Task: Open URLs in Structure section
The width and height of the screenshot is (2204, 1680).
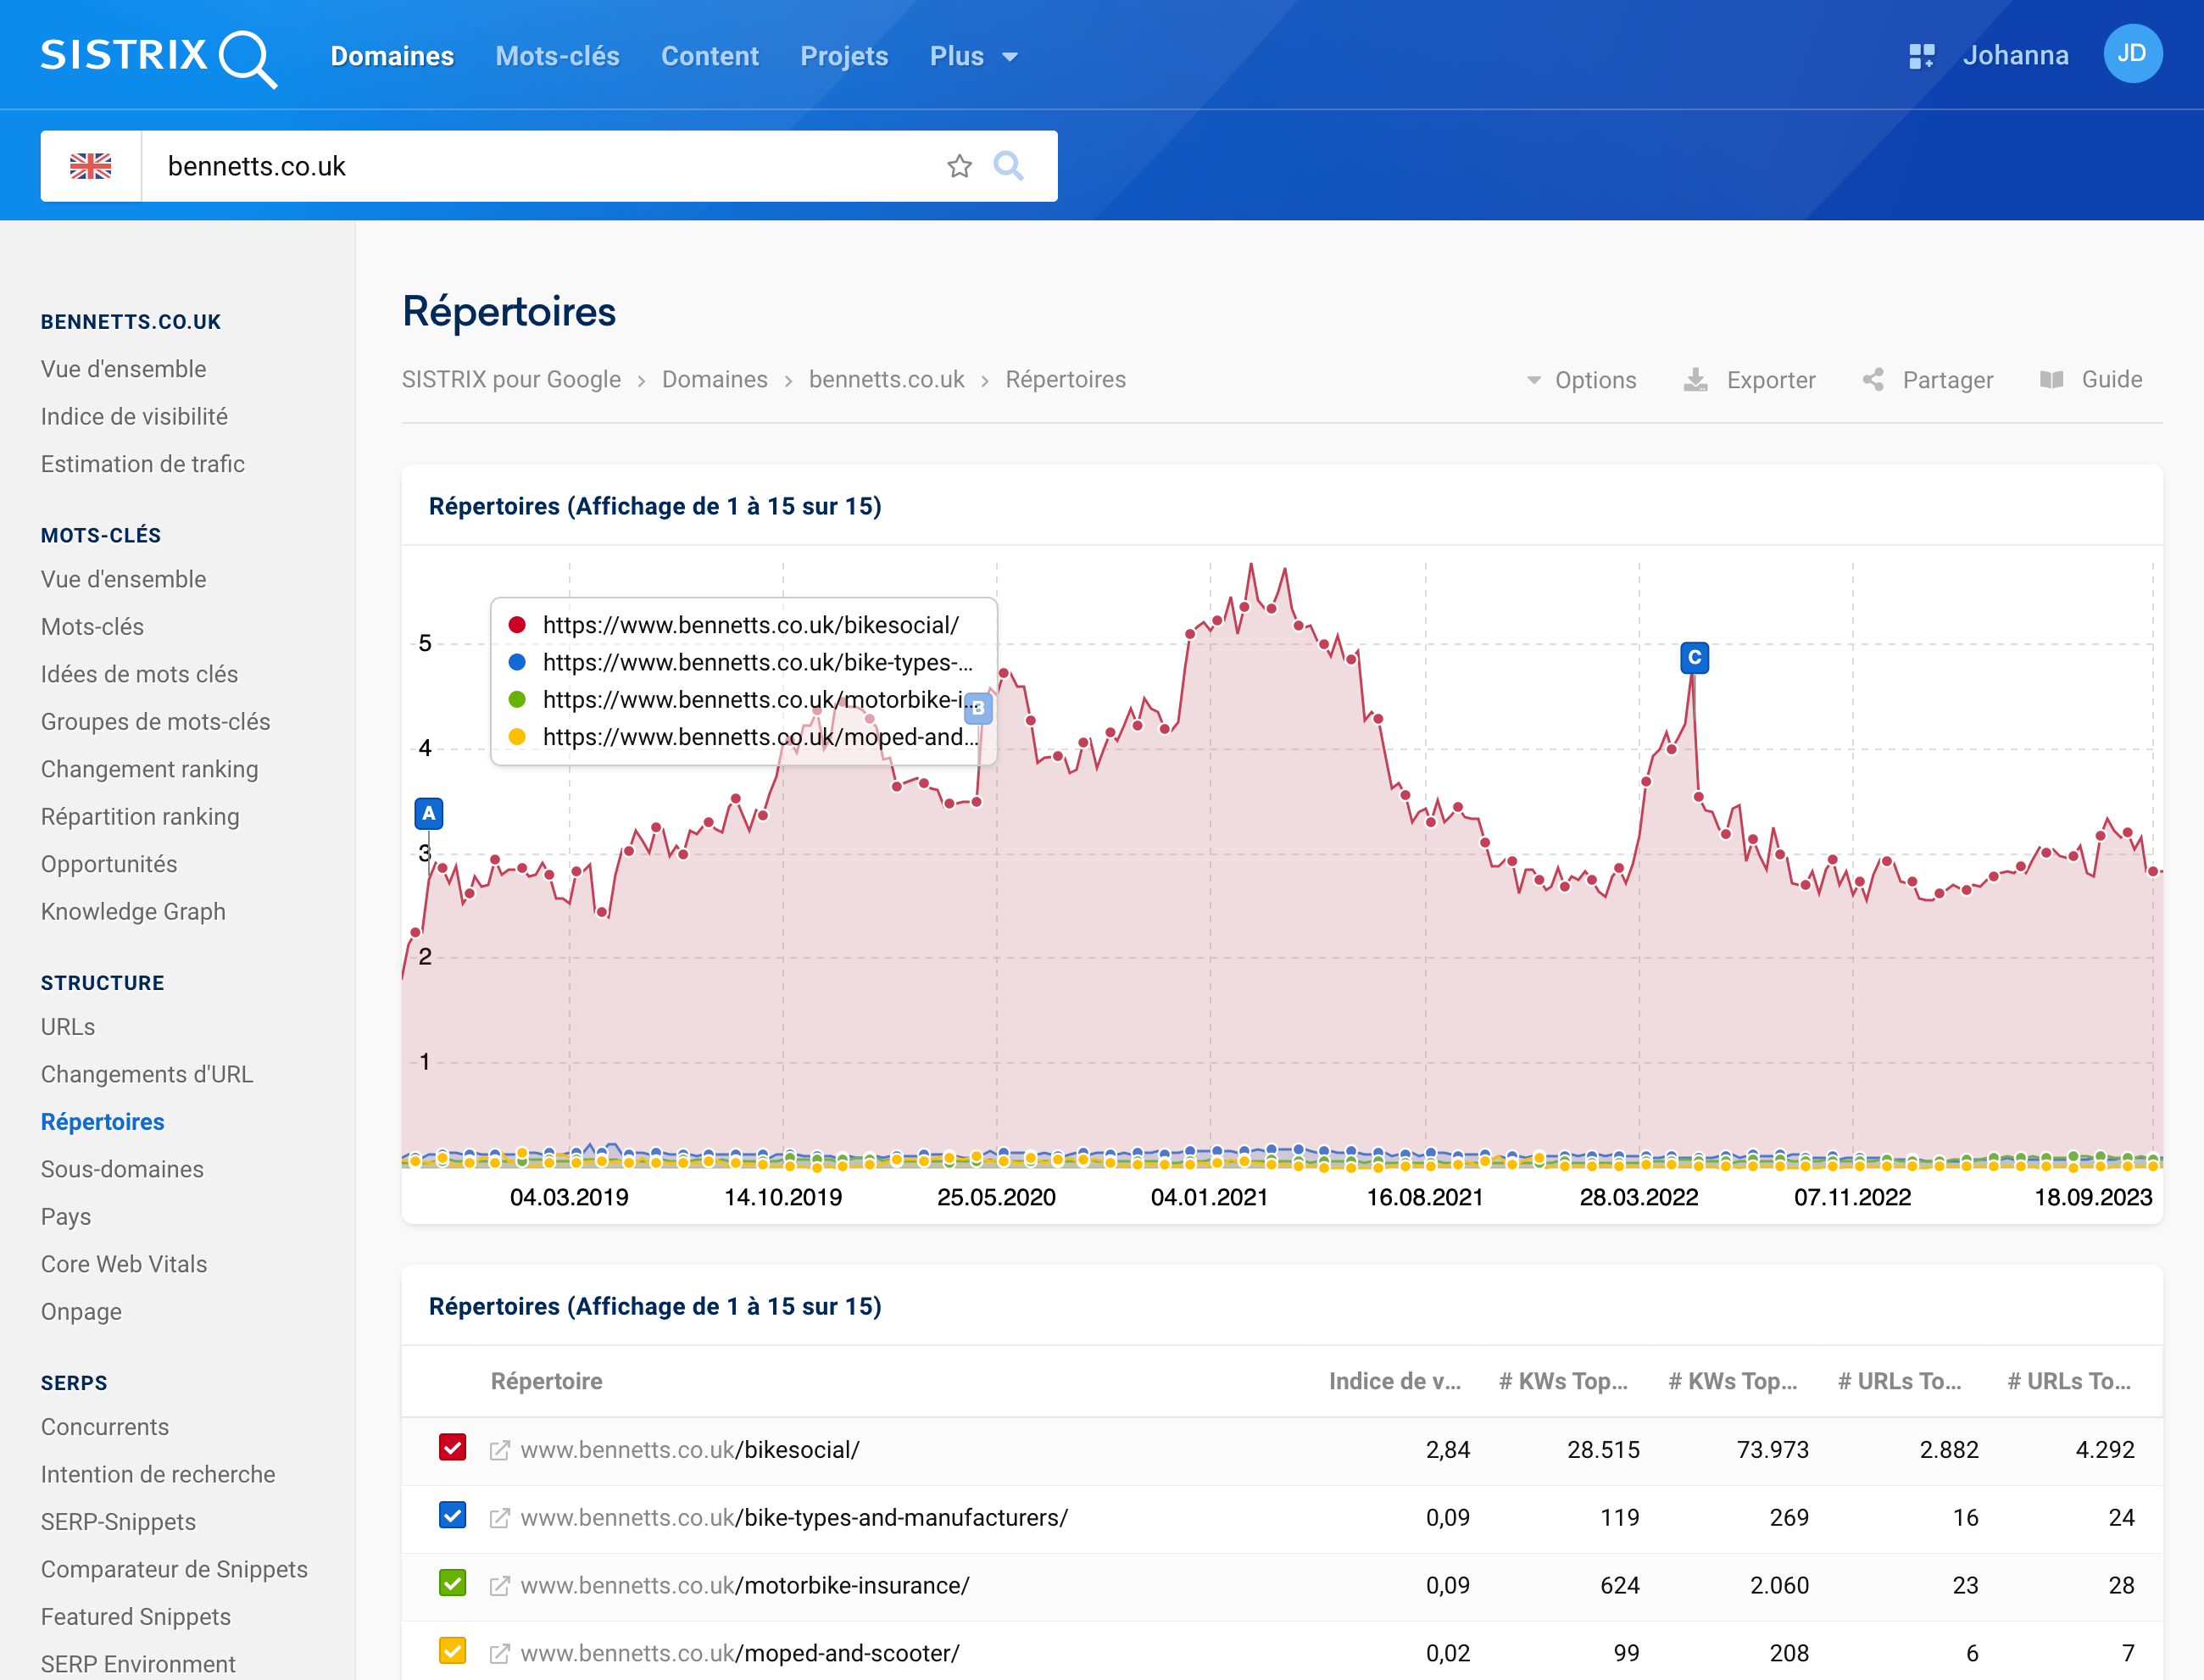Action: (x=68, y=1027)
